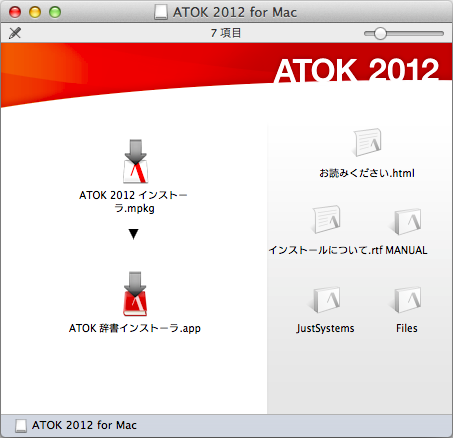Open the MANUAL folder icon
The width and height of the screenshot is (453, 438).
[407, 221]
